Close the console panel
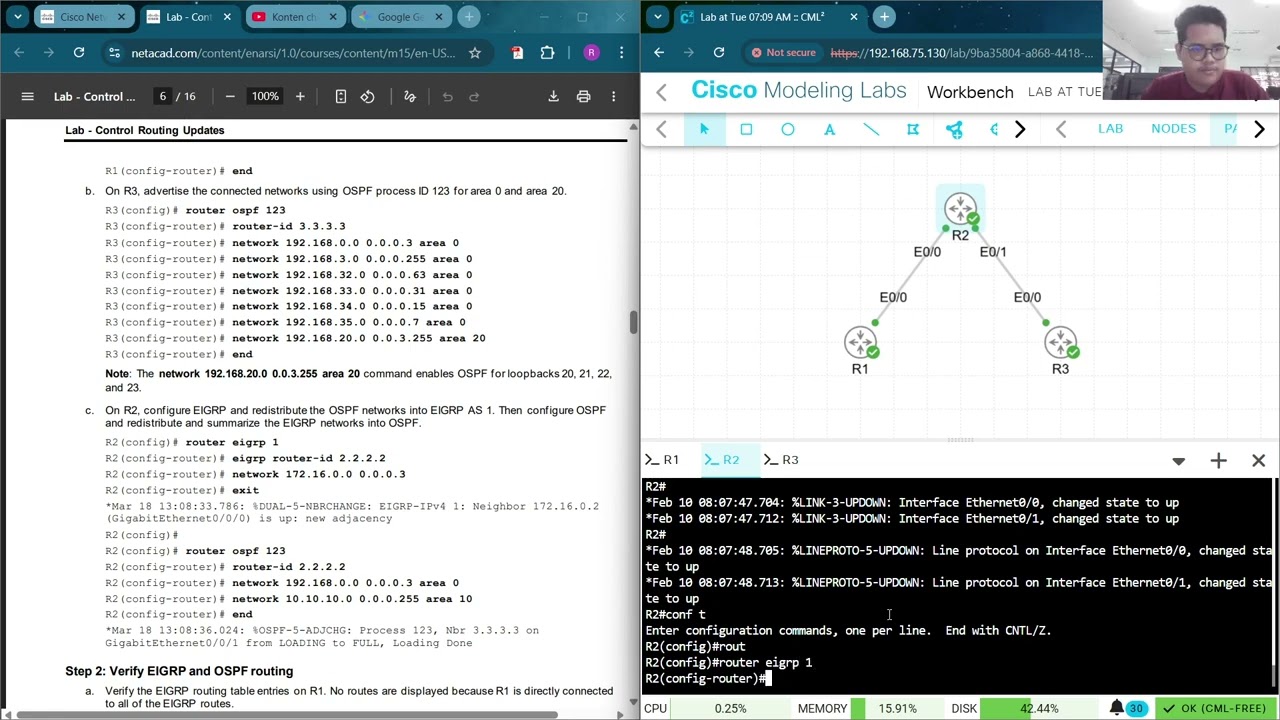The image size is (1280, 720). click(1259, 460)
